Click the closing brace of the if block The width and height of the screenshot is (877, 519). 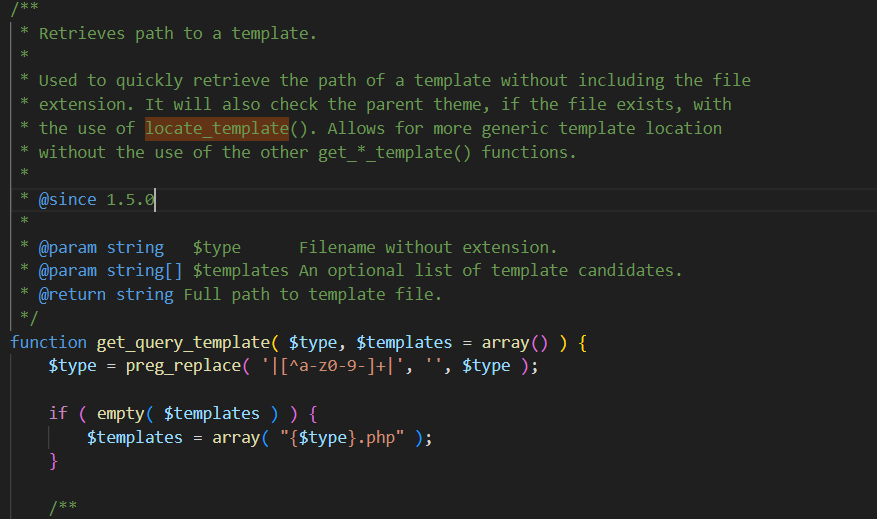click(54, 461)
